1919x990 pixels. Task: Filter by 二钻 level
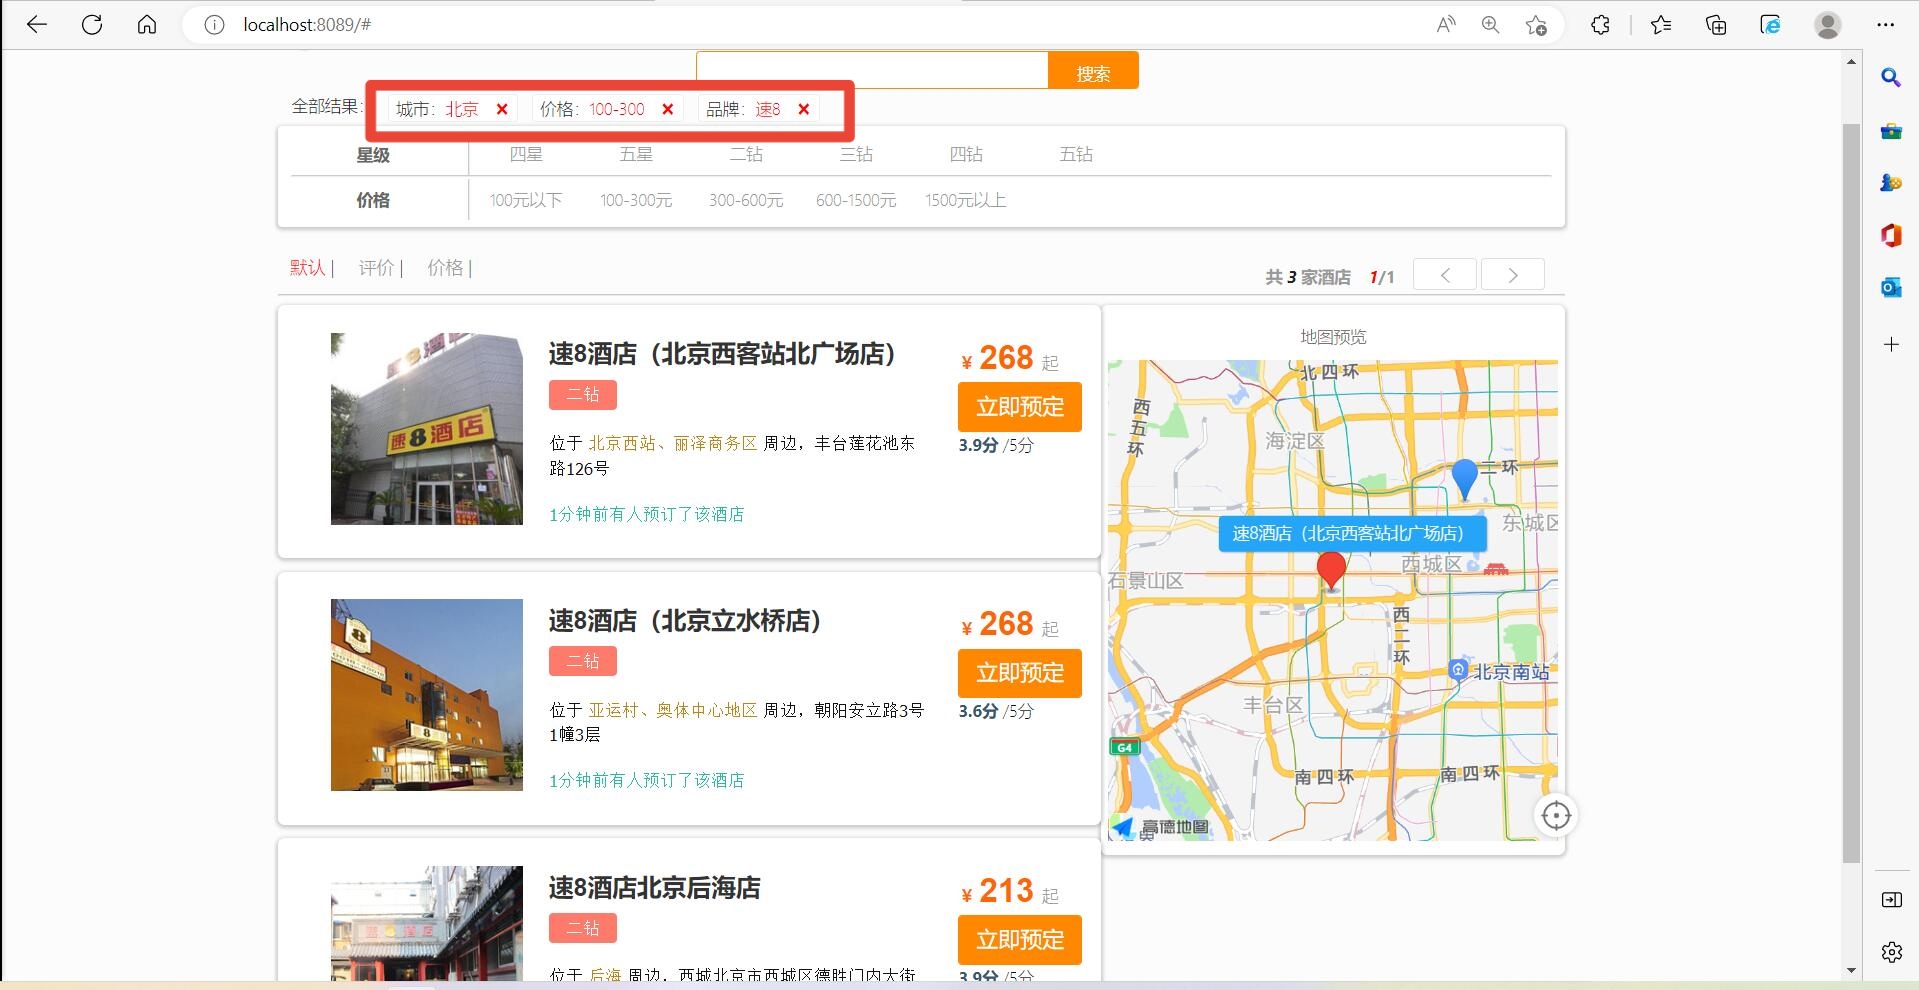(x=746, y=154)
